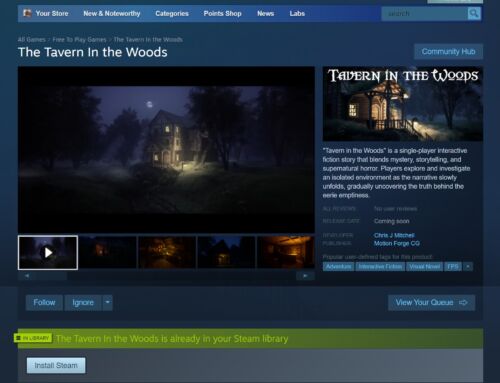This screenshot has width=500, height=383.
Task: Expand more tags with plus button
Action: click(468, 266)
